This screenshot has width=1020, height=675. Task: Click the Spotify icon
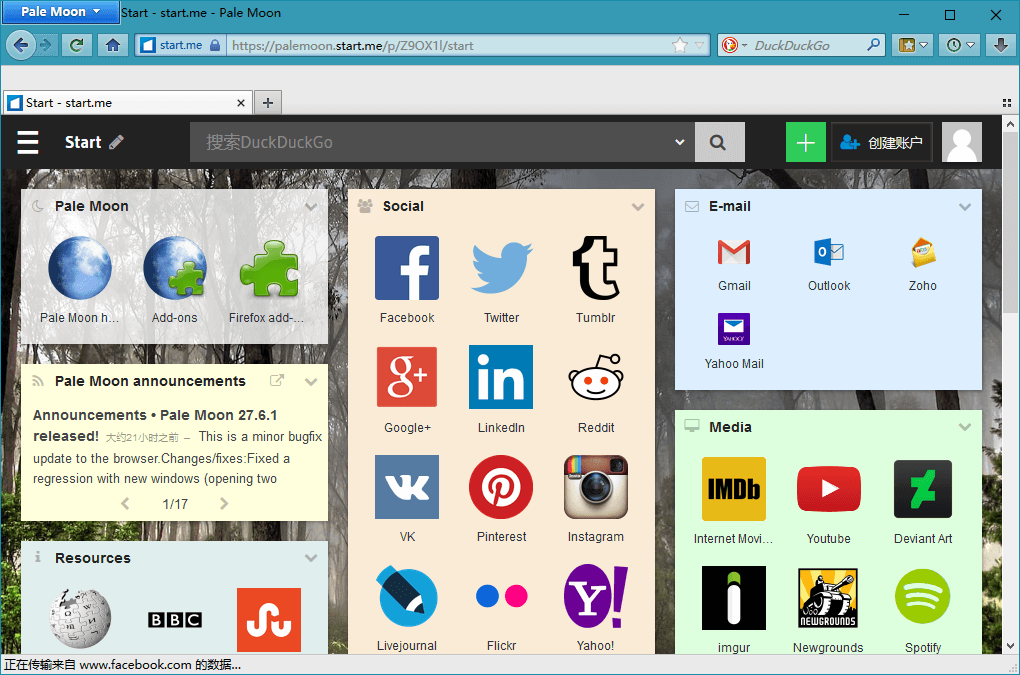922,598
